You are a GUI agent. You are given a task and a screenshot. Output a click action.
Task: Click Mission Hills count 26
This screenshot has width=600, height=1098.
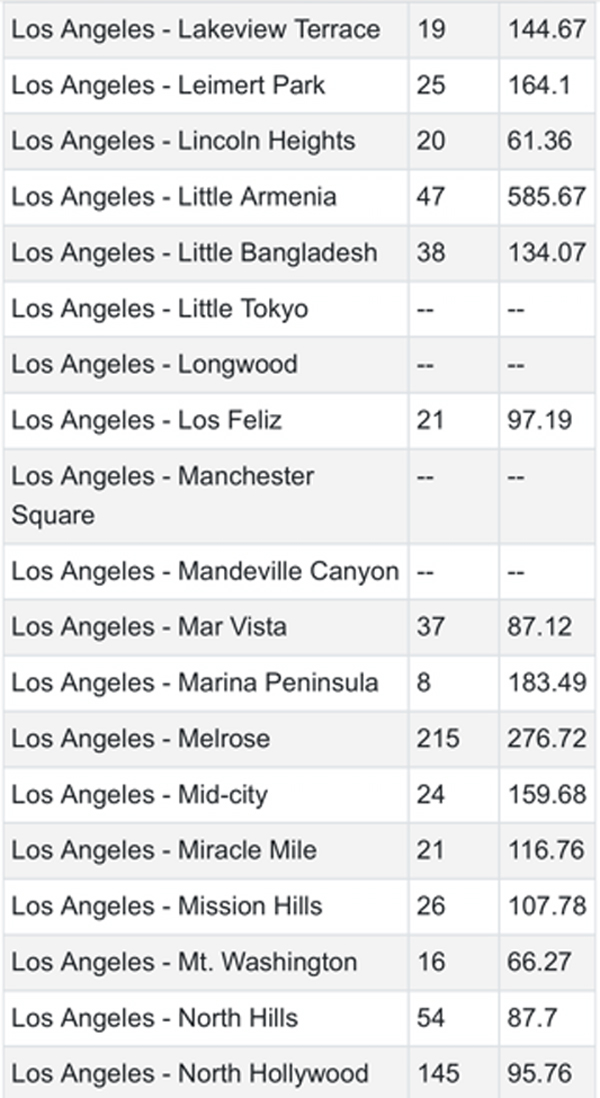coord(430,906)
